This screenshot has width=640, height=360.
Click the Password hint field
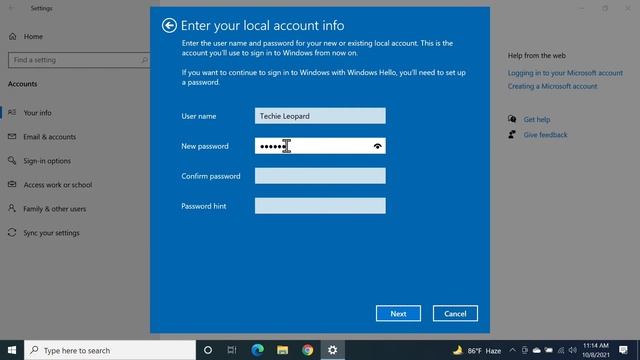coord(320,206)
